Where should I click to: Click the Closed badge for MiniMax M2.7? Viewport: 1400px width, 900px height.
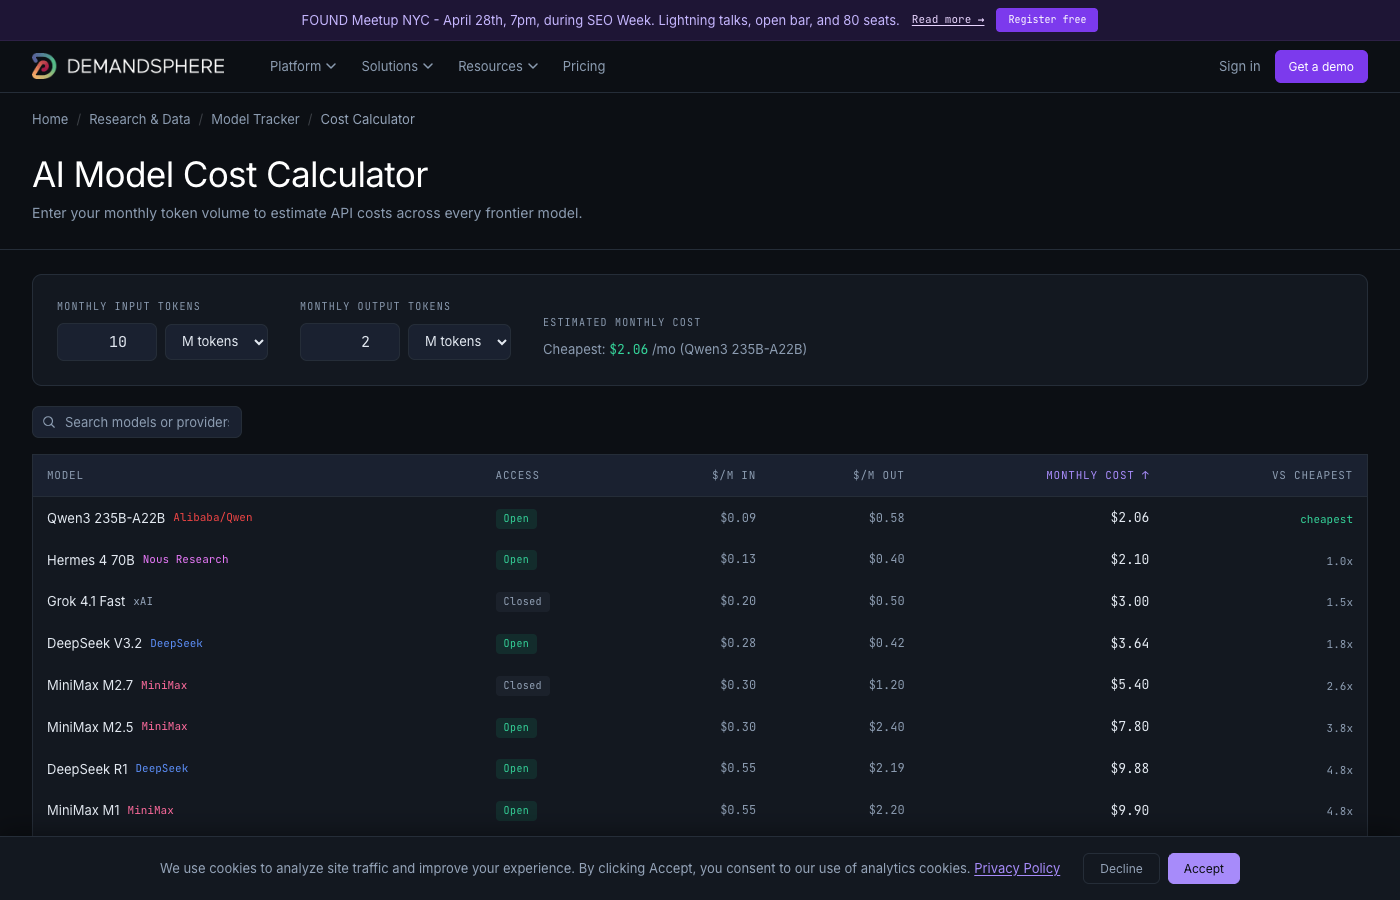pyautogui.click(x=522, y=685)
